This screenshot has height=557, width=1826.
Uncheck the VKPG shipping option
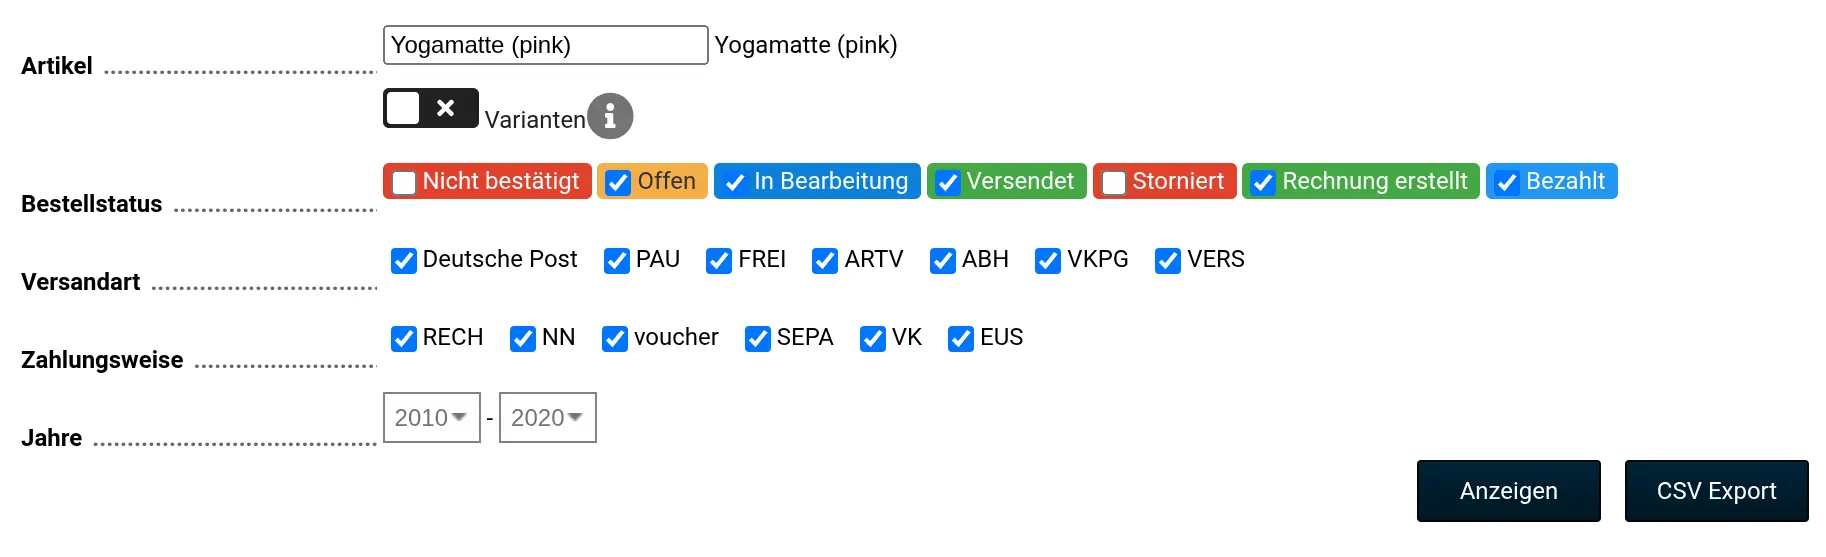[x=1048, y=261]
